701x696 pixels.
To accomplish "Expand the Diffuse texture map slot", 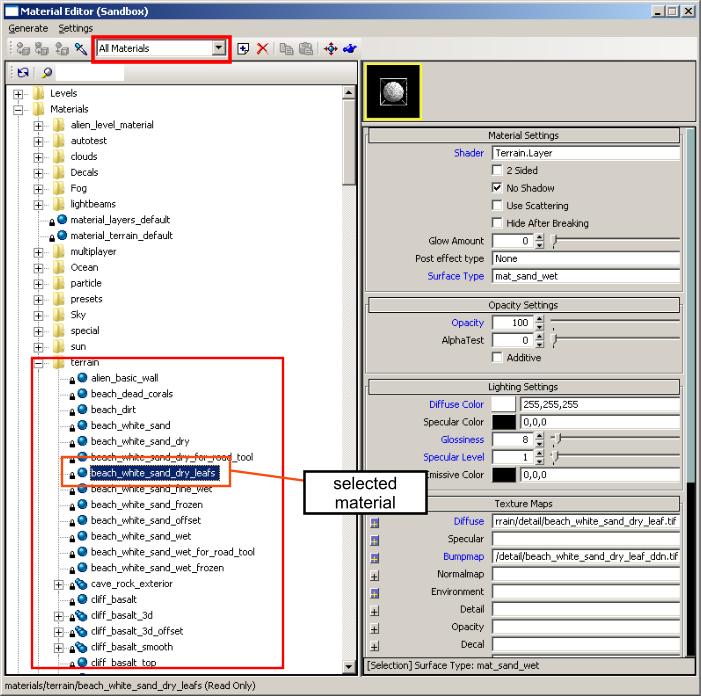I will click(376, 522).
